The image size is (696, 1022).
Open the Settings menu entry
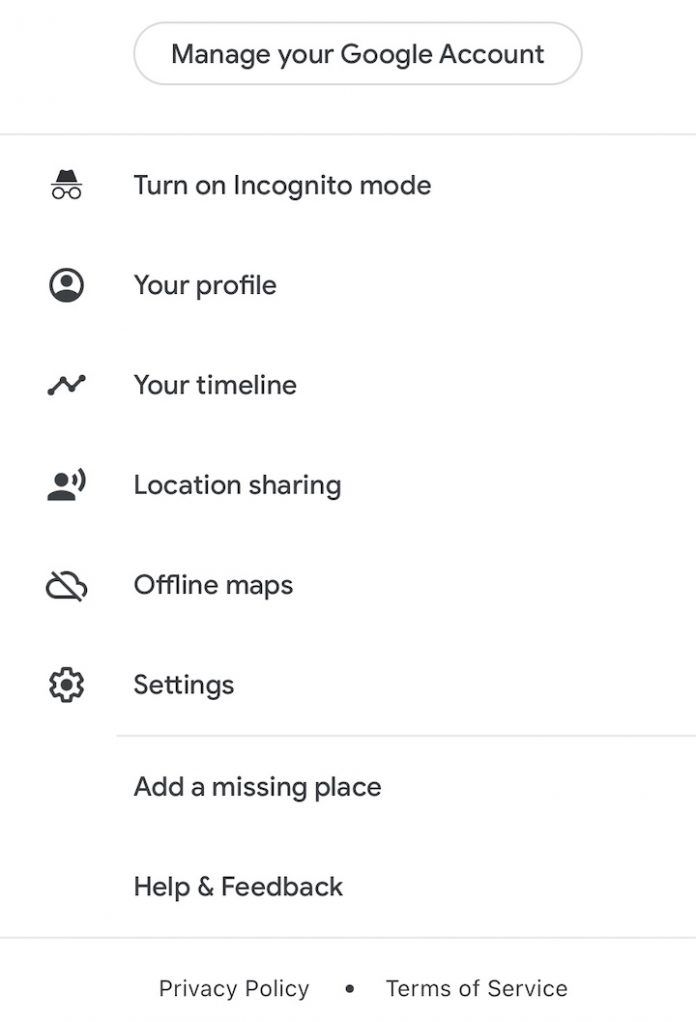point(184,684)
